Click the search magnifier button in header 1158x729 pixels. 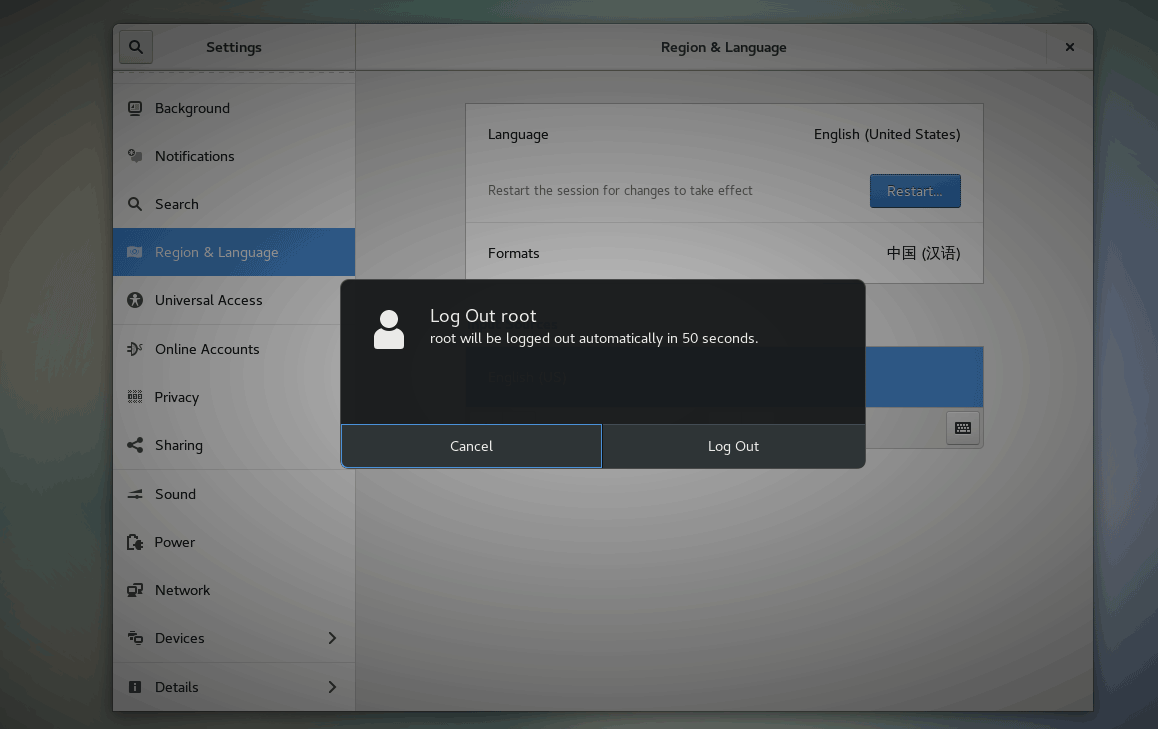[x=136, y=47]
